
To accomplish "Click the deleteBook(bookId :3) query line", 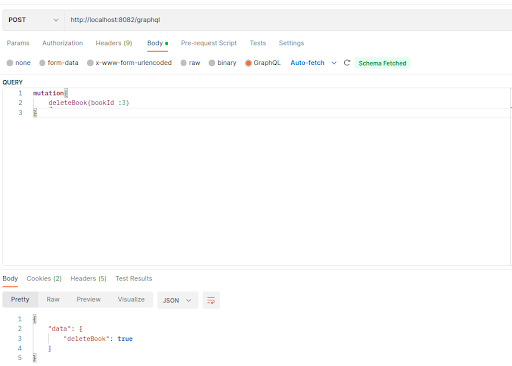I will pos(89,103).
